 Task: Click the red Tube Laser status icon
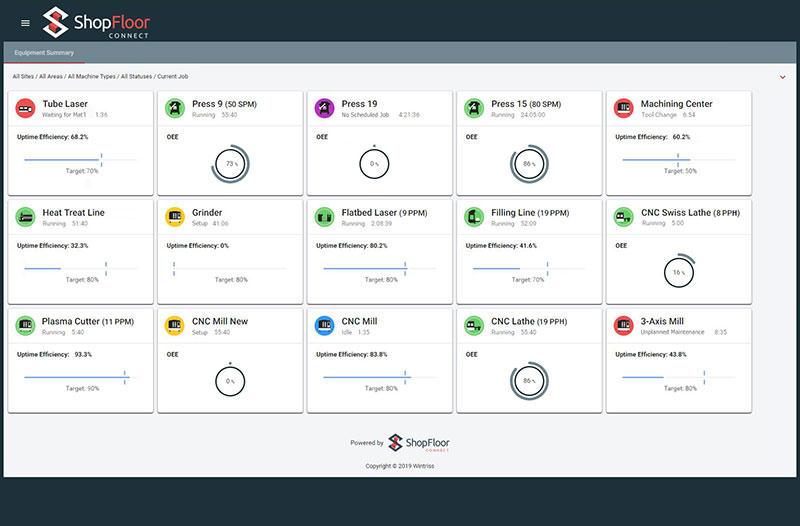click(x=25, y=108)
